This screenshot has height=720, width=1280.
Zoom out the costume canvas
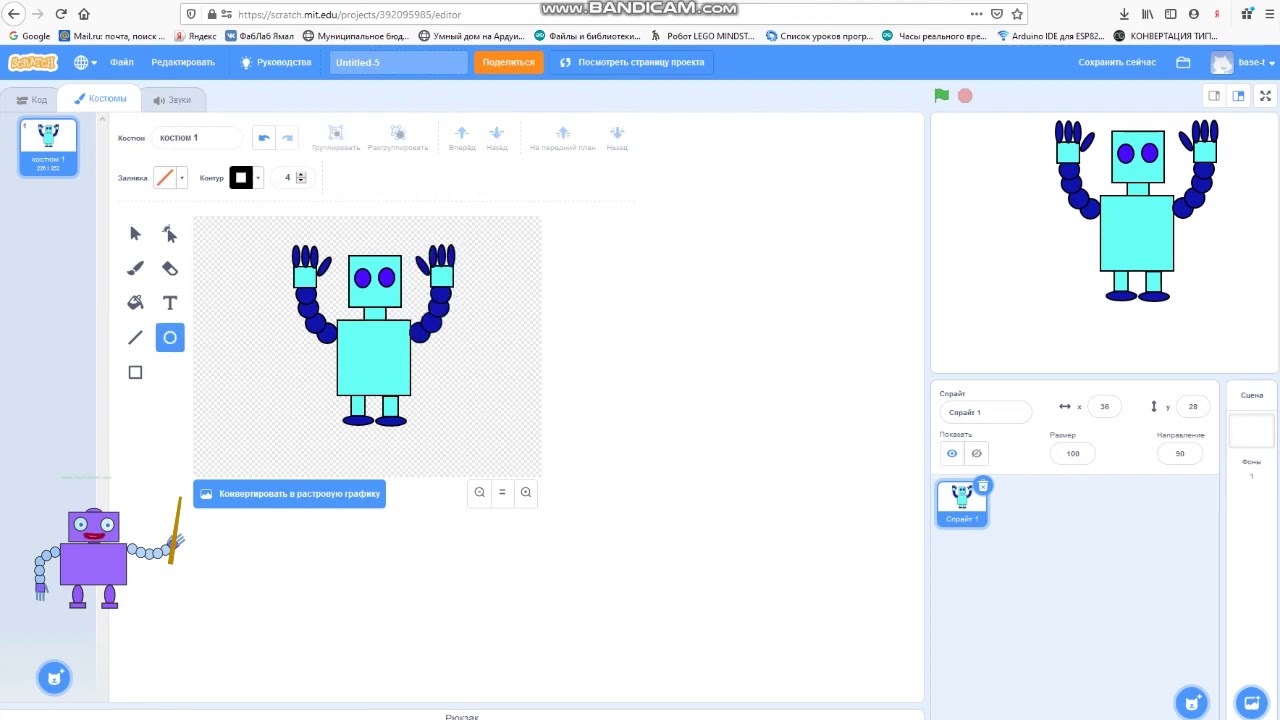tap(479, 492)
